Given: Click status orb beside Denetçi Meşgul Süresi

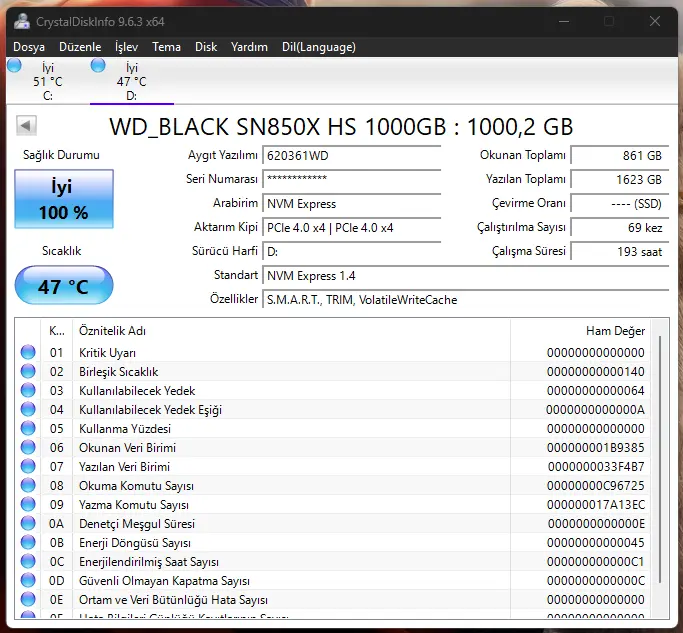Looking at the screenshot, I should point(28,523).
